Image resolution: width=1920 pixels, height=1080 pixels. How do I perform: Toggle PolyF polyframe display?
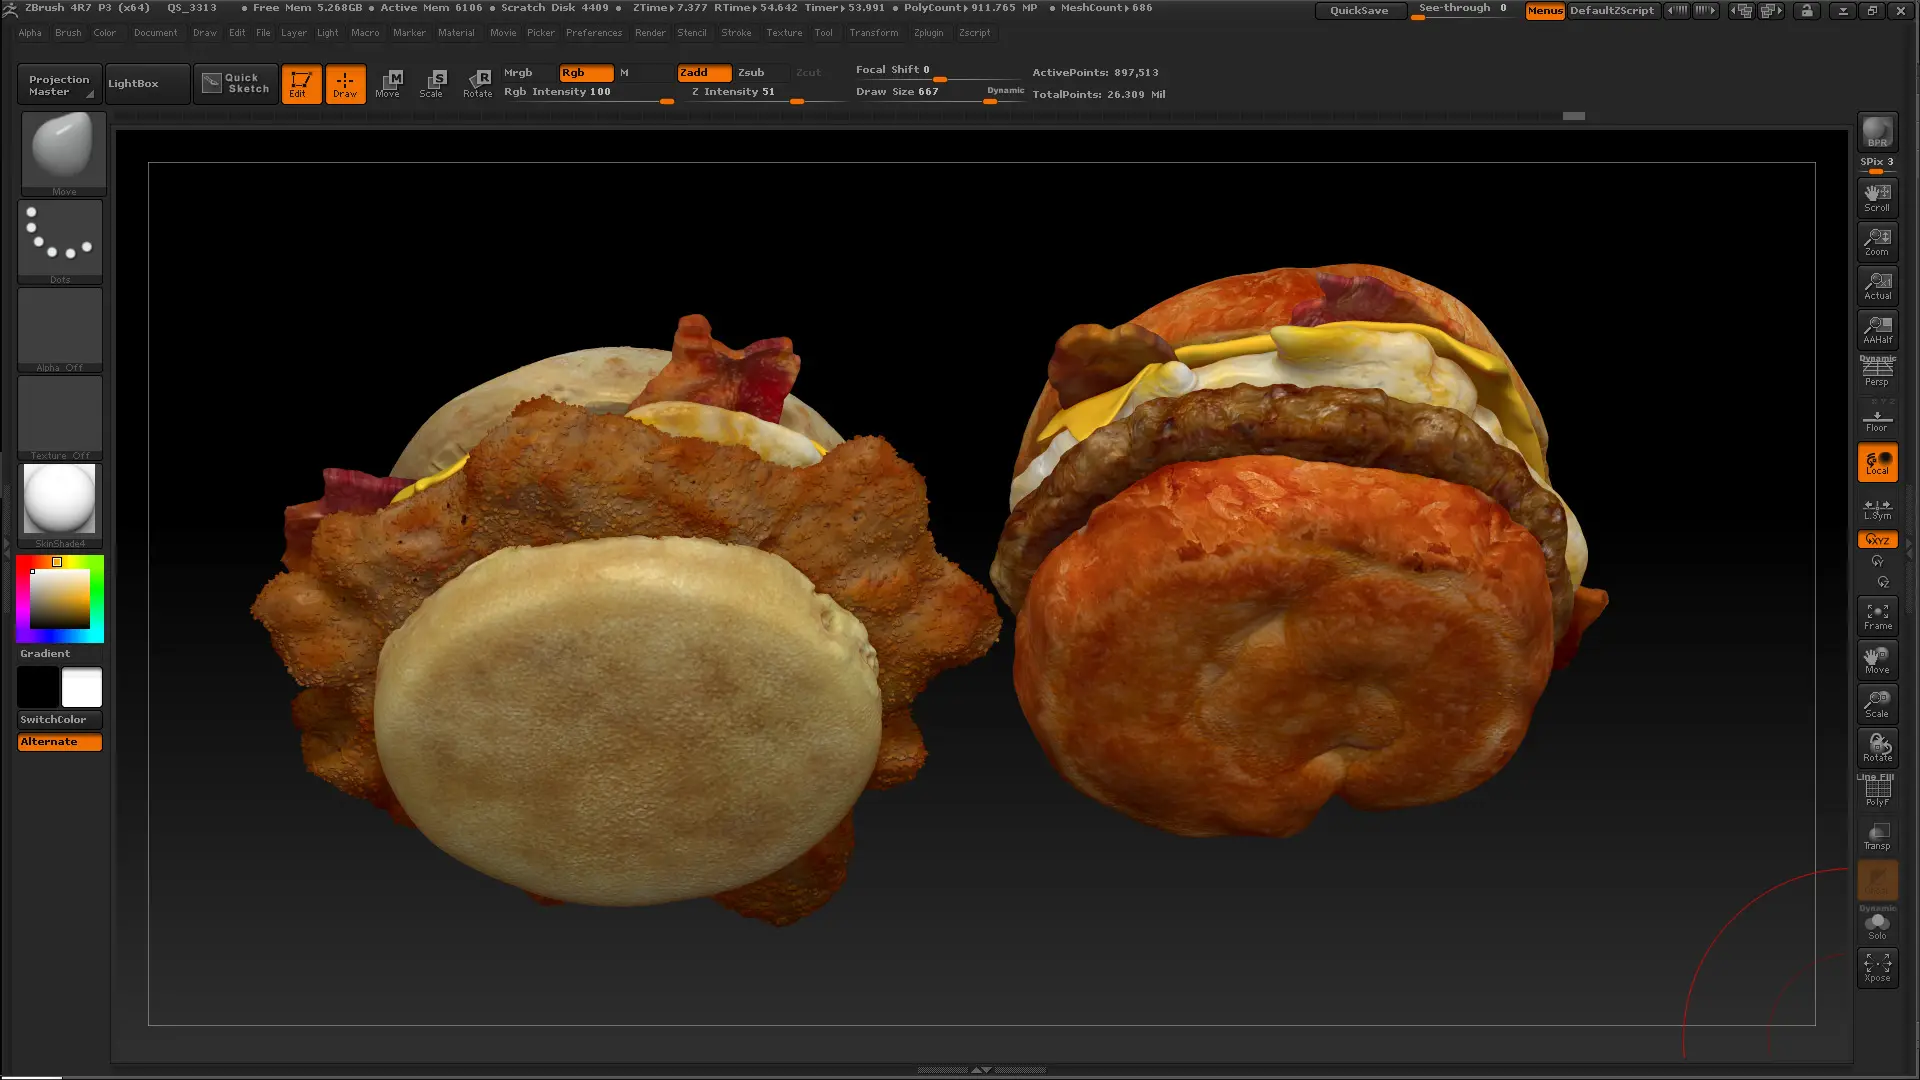(1877, 791)
